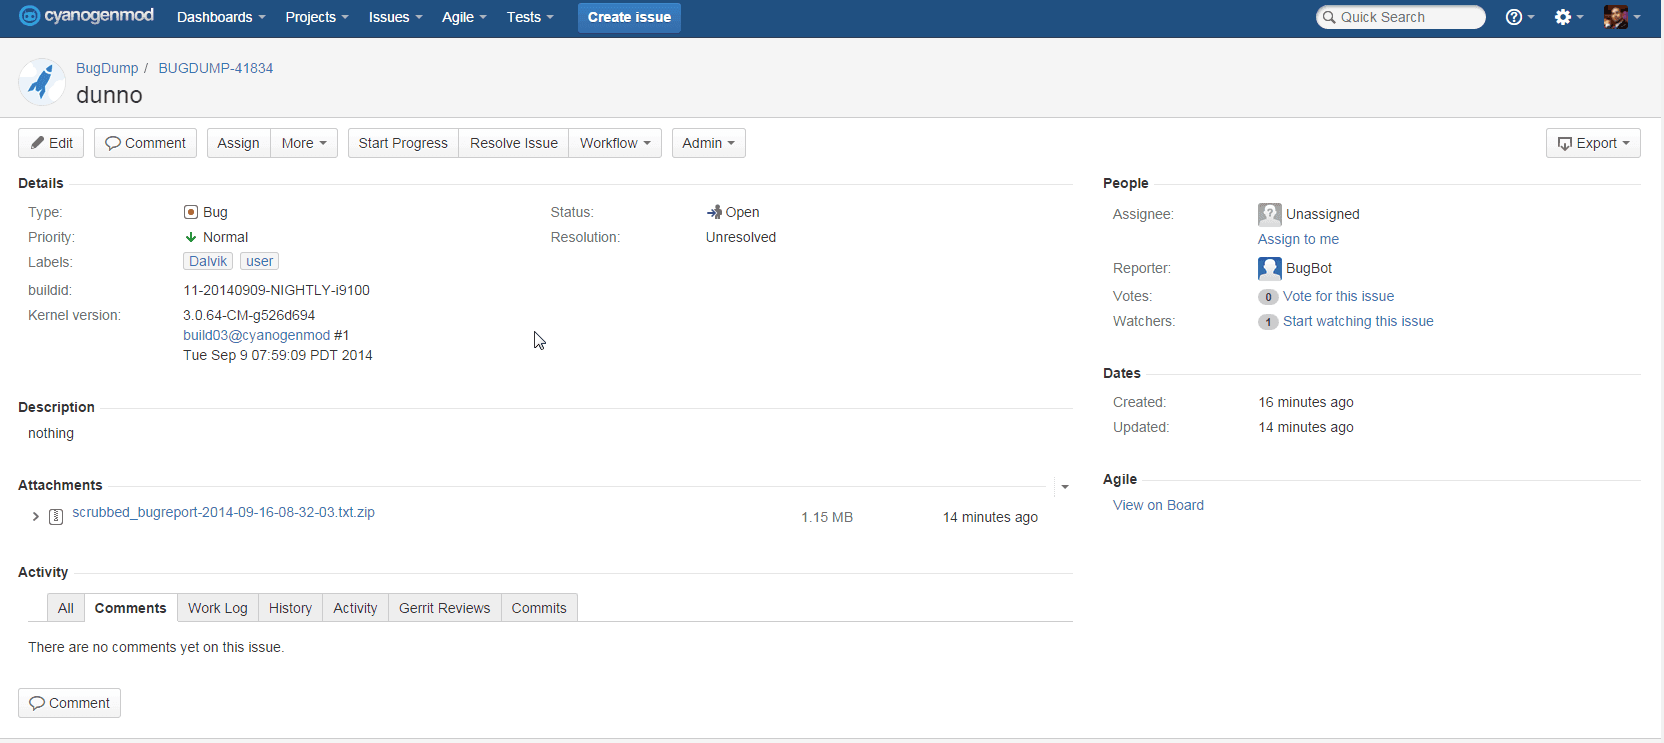The width and height of the screenshot is (1664, 743).
Task: Switch to the Commits tab
Action: tap(539, 608)
